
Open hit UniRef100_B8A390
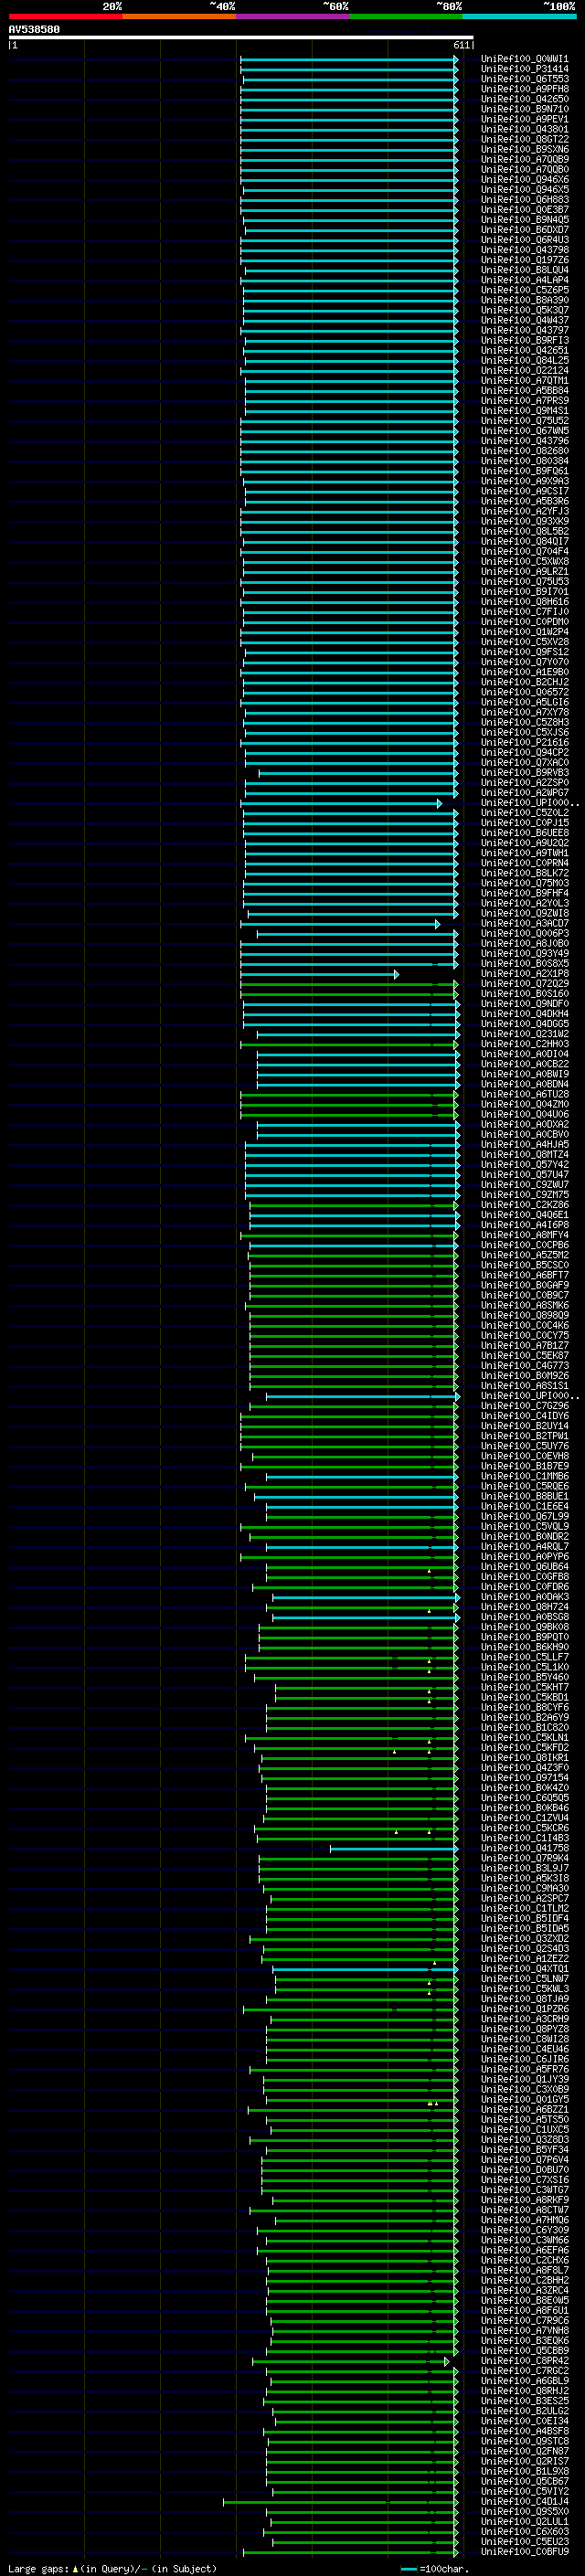pos(524,300)
